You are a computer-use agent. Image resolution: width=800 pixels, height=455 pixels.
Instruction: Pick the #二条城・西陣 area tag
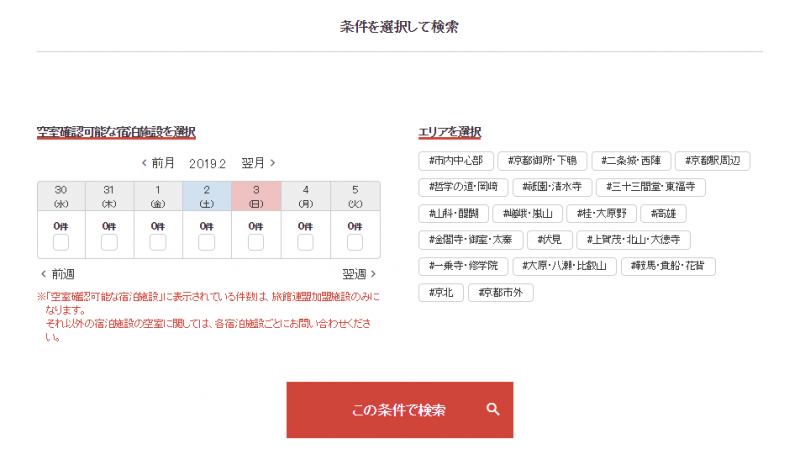point(630,161)
